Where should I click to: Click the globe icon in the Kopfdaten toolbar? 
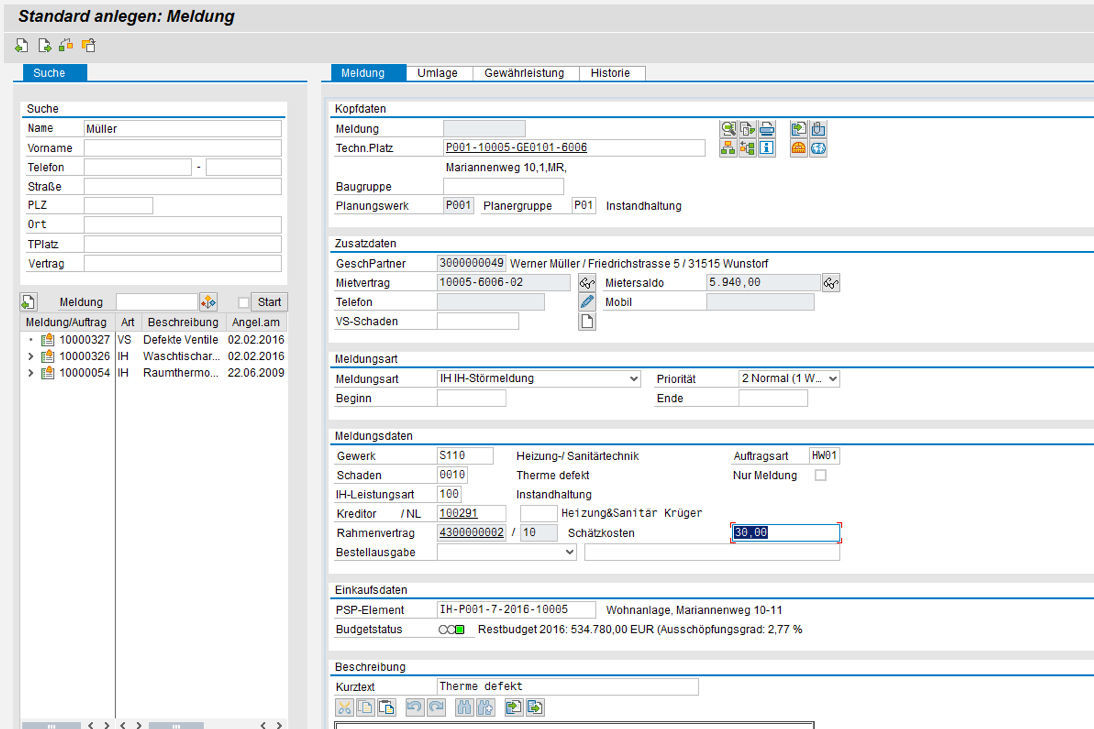coord(818,146)
